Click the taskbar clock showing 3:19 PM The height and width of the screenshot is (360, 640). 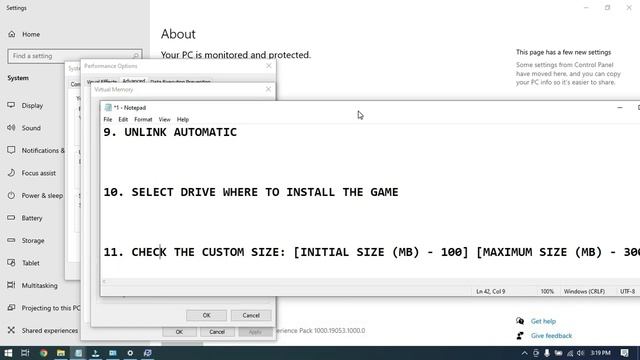[x=600, y=353]
